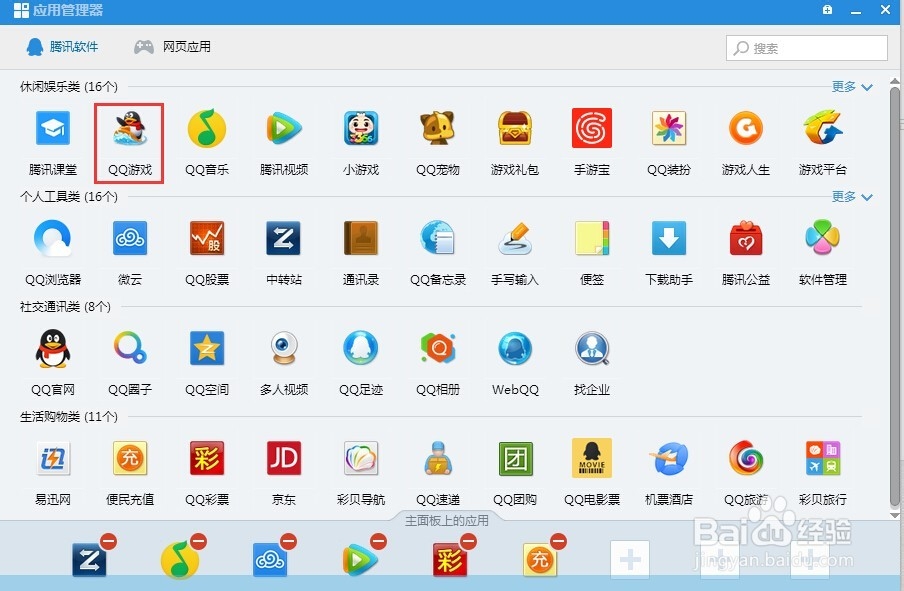Open the 软件管理 app
This screenshot has height=591, width=904.
point(823,238)
